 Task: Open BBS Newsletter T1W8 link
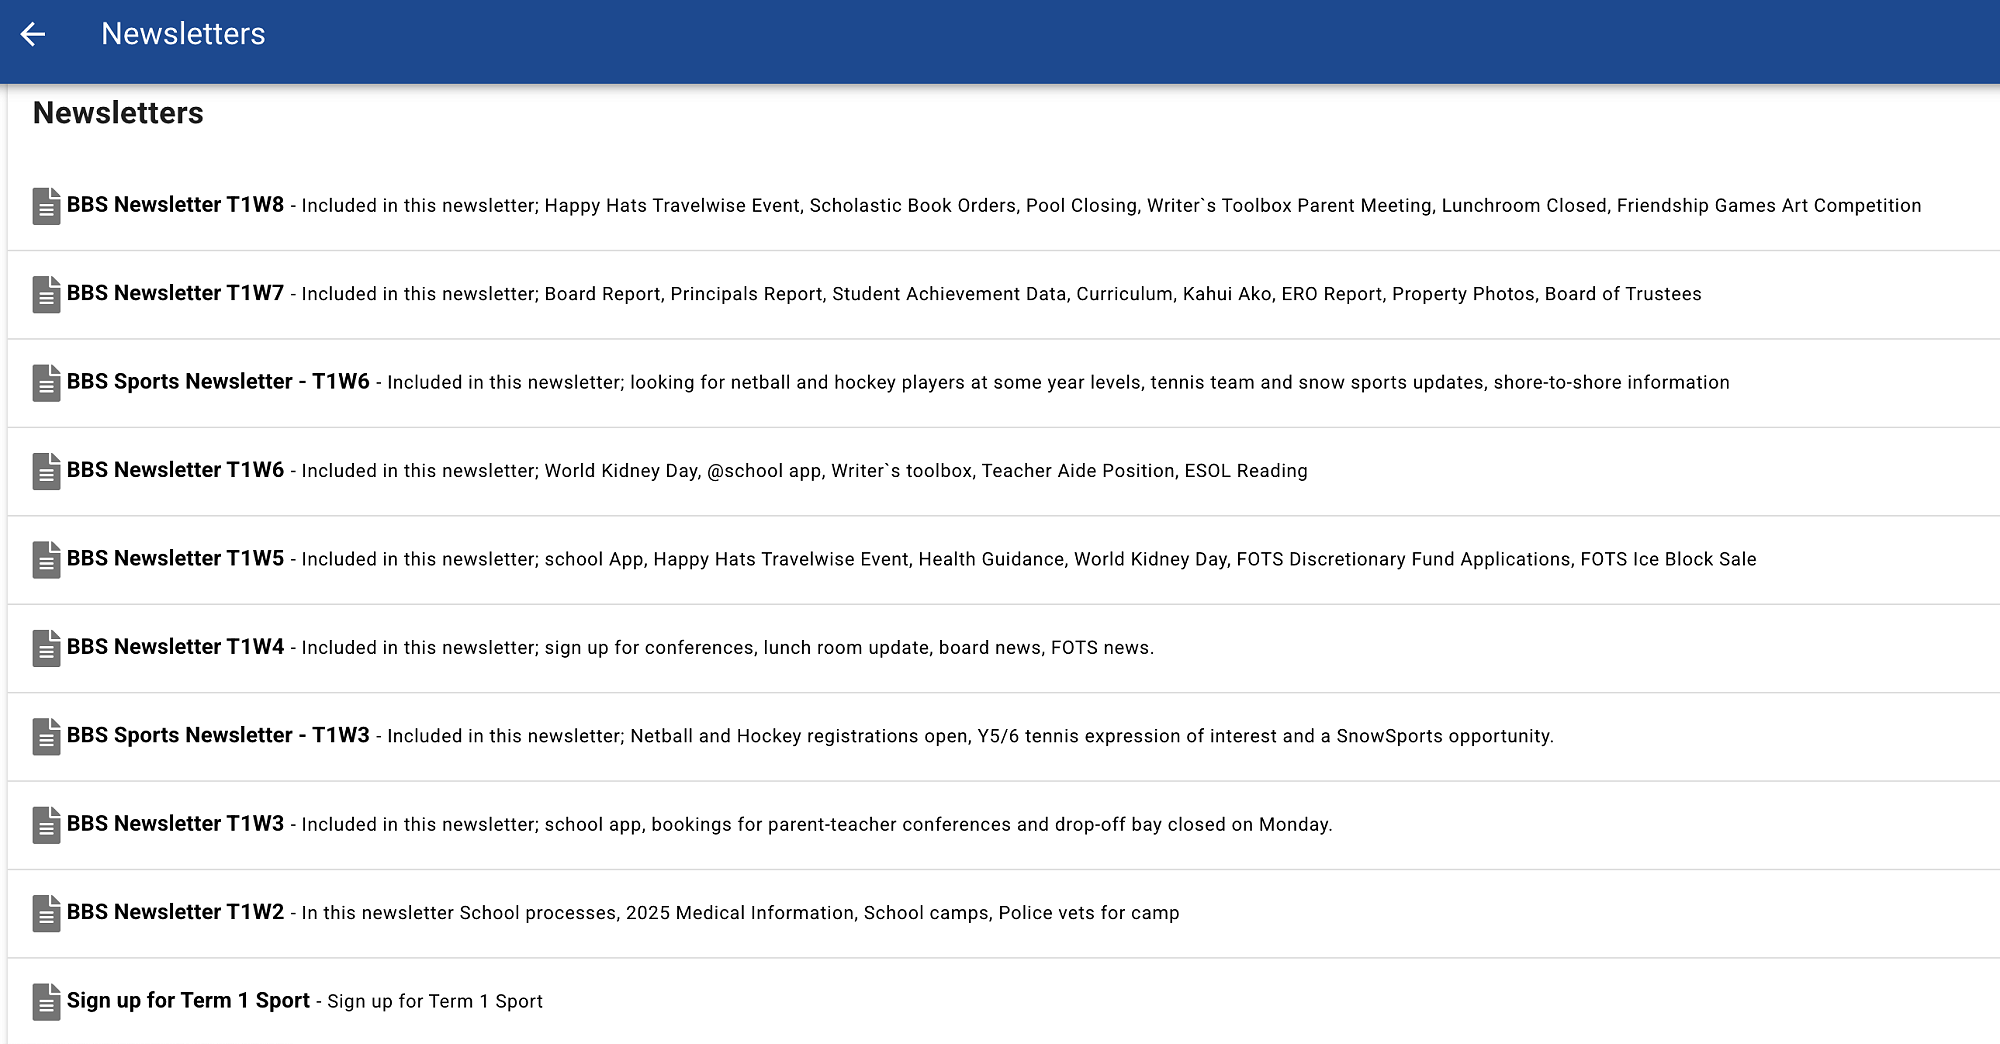click(175, 205)
